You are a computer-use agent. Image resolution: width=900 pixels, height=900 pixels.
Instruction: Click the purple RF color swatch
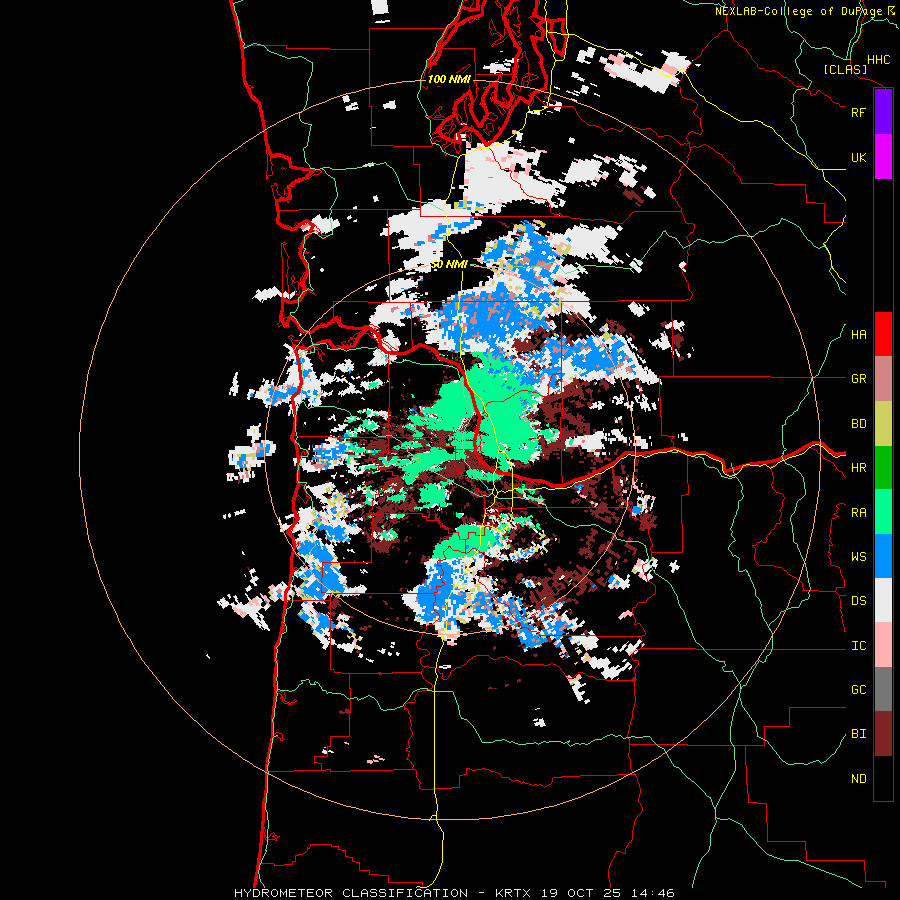click(883, 112)
